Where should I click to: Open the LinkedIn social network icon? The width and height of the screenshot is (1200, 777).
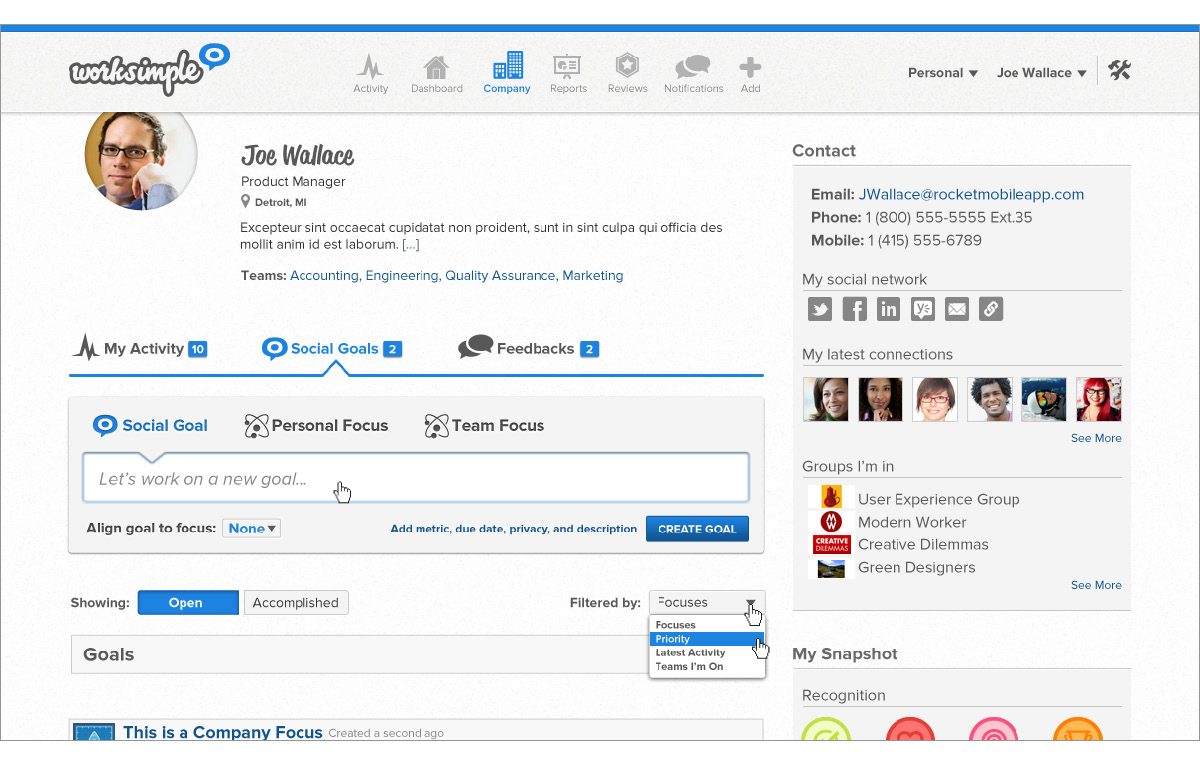point(888,309)
